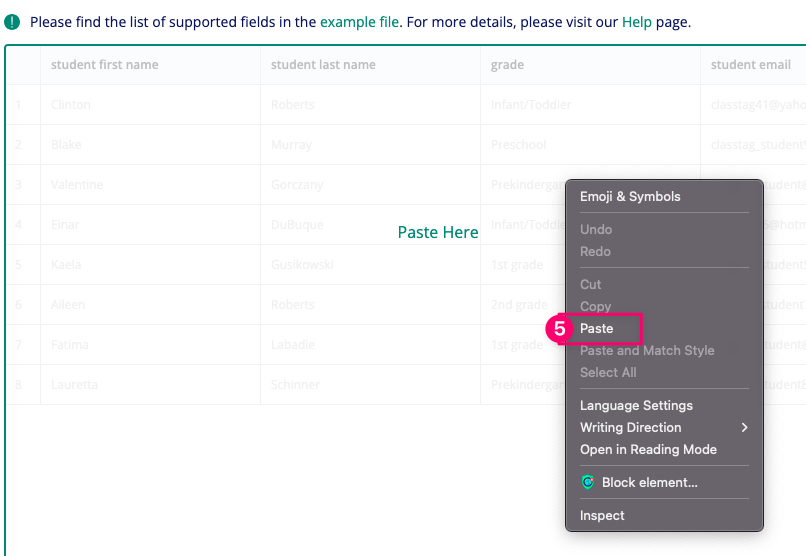
Task: Click the student email column header
Action: [750, 65]
